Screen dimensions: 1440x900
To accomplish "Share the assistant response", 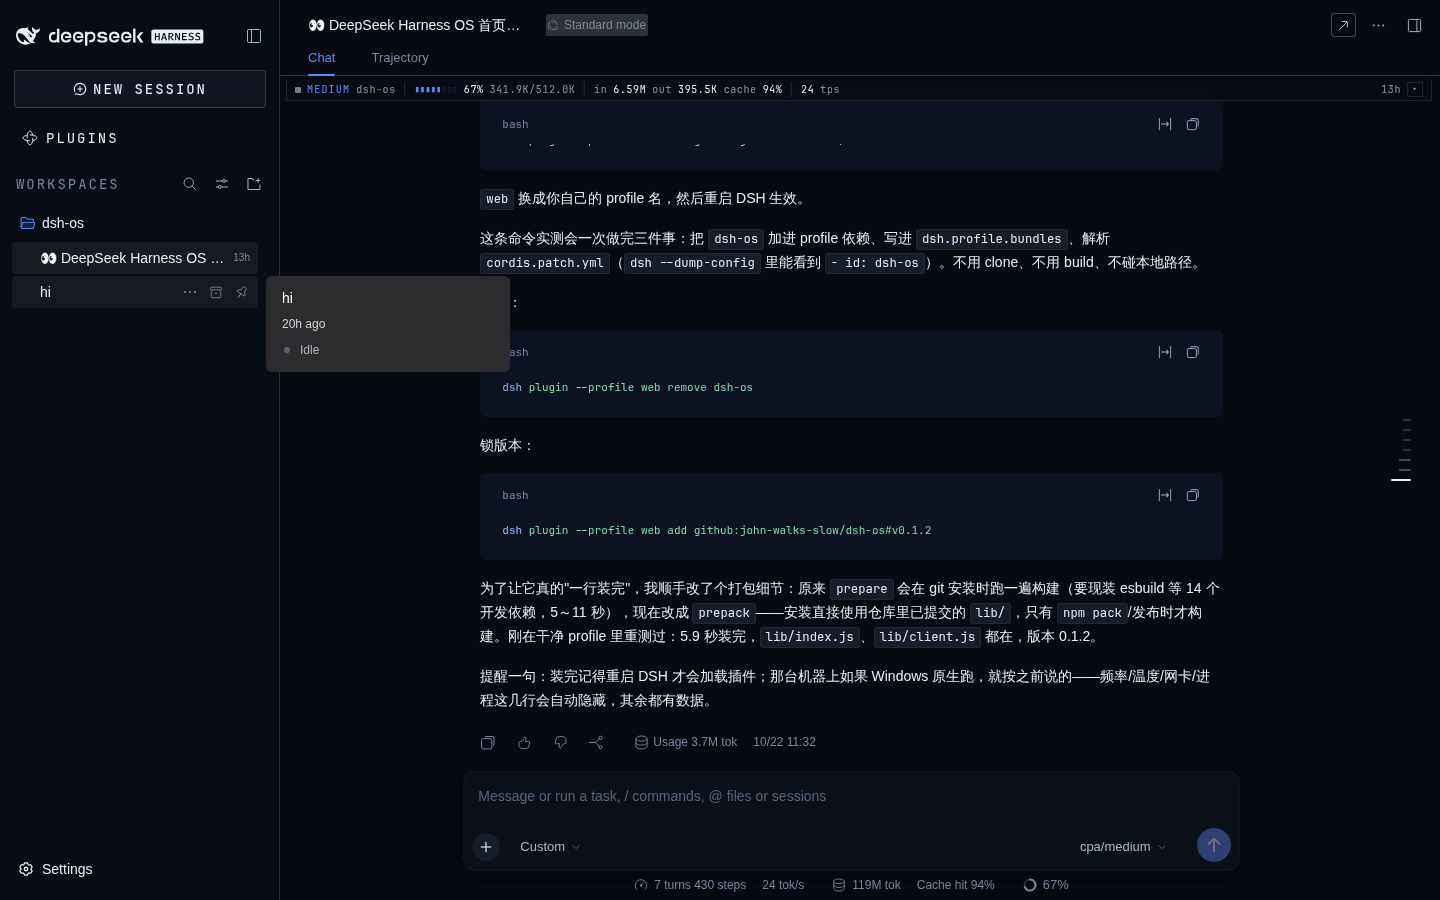I will (x=596, y=742).
